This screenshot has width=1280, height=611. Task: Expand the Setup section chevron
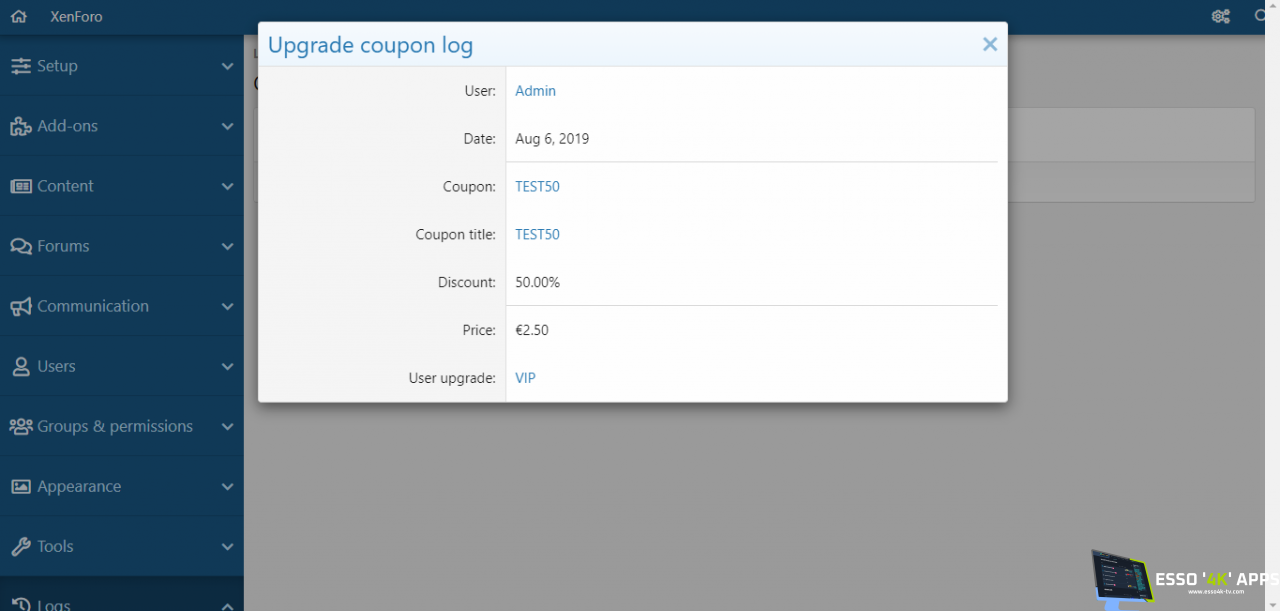pyautogui.click(x=227, y=67)
